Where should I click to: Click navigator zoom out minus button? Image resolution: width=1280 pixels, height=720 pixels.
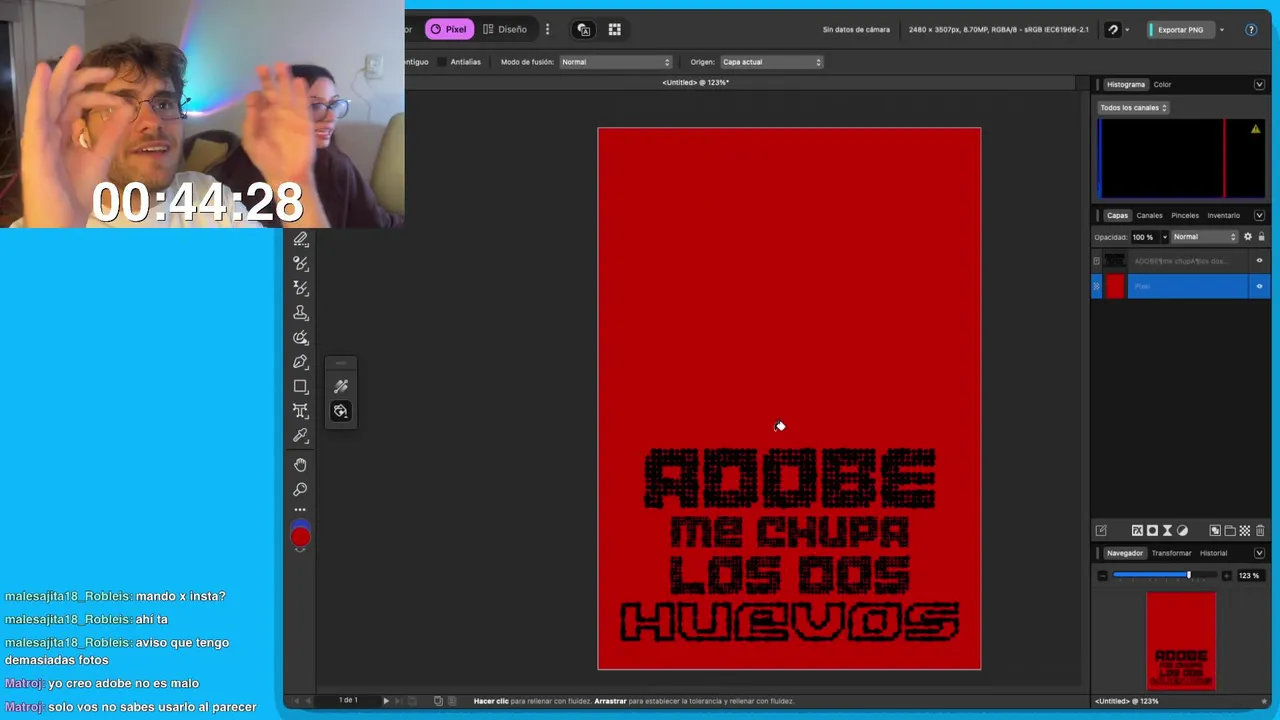(x=1102, y=576)
